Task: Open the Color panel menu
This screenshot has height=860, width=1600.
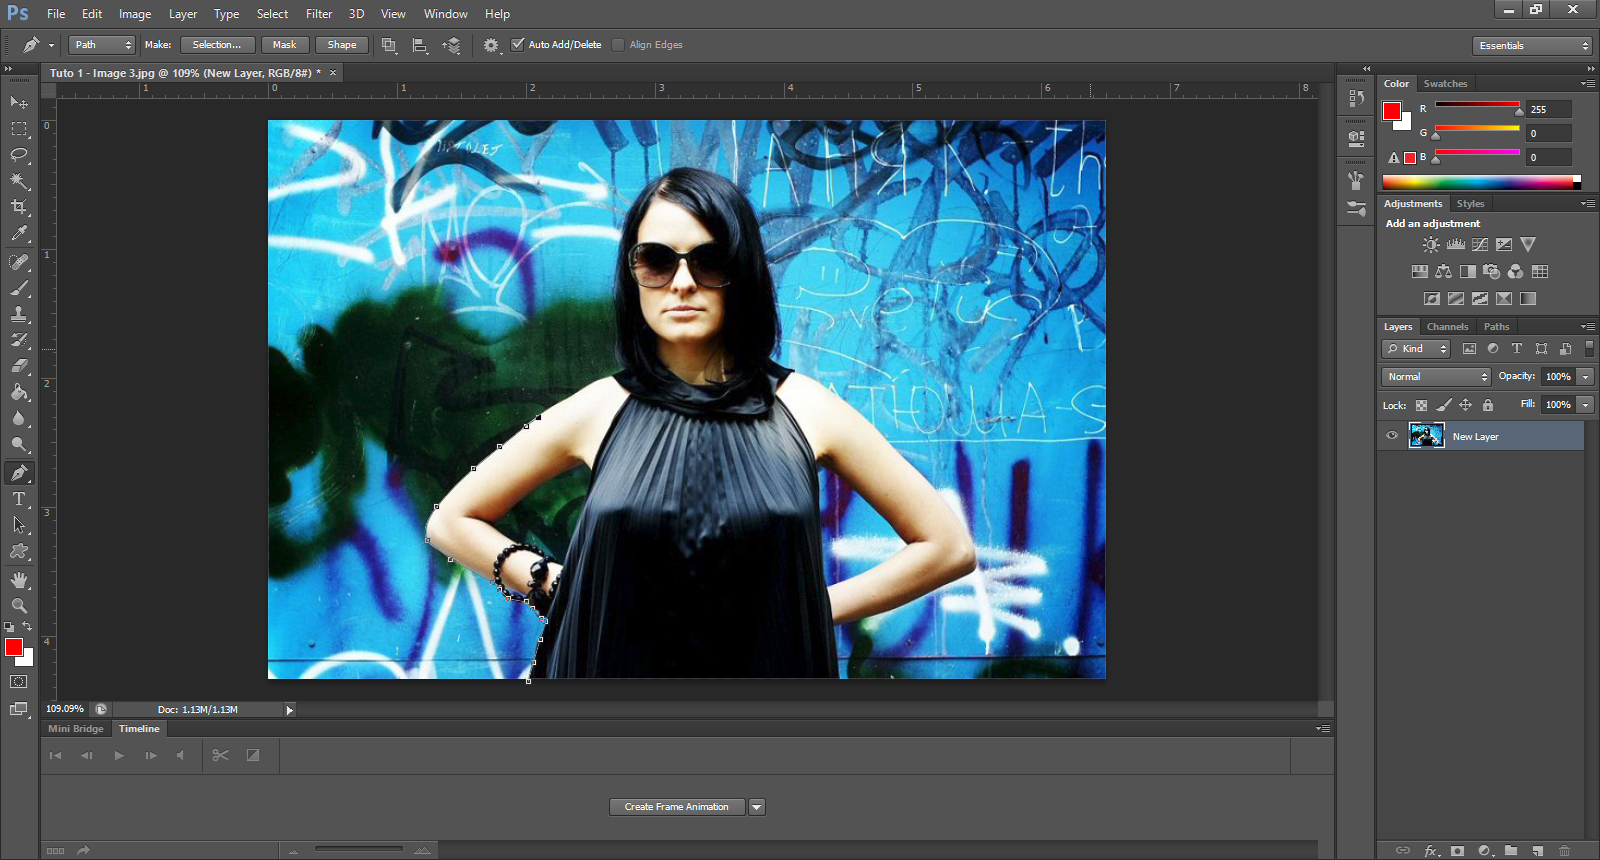Action: click(1588, 84)
